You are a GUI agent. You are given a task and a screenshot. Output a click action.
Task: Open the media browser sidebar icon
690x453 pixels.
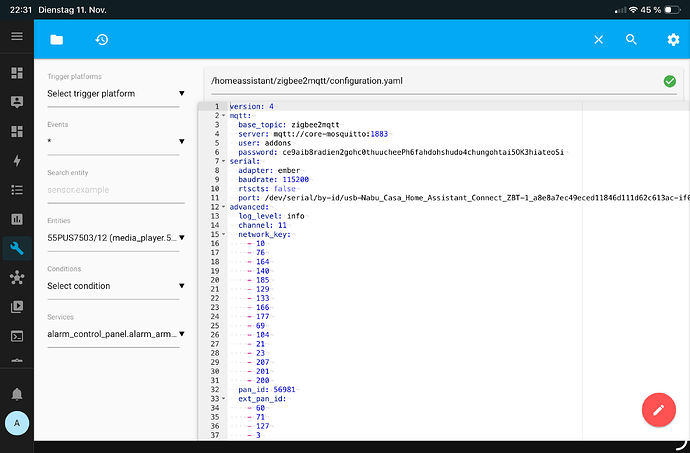pos(17,307)
